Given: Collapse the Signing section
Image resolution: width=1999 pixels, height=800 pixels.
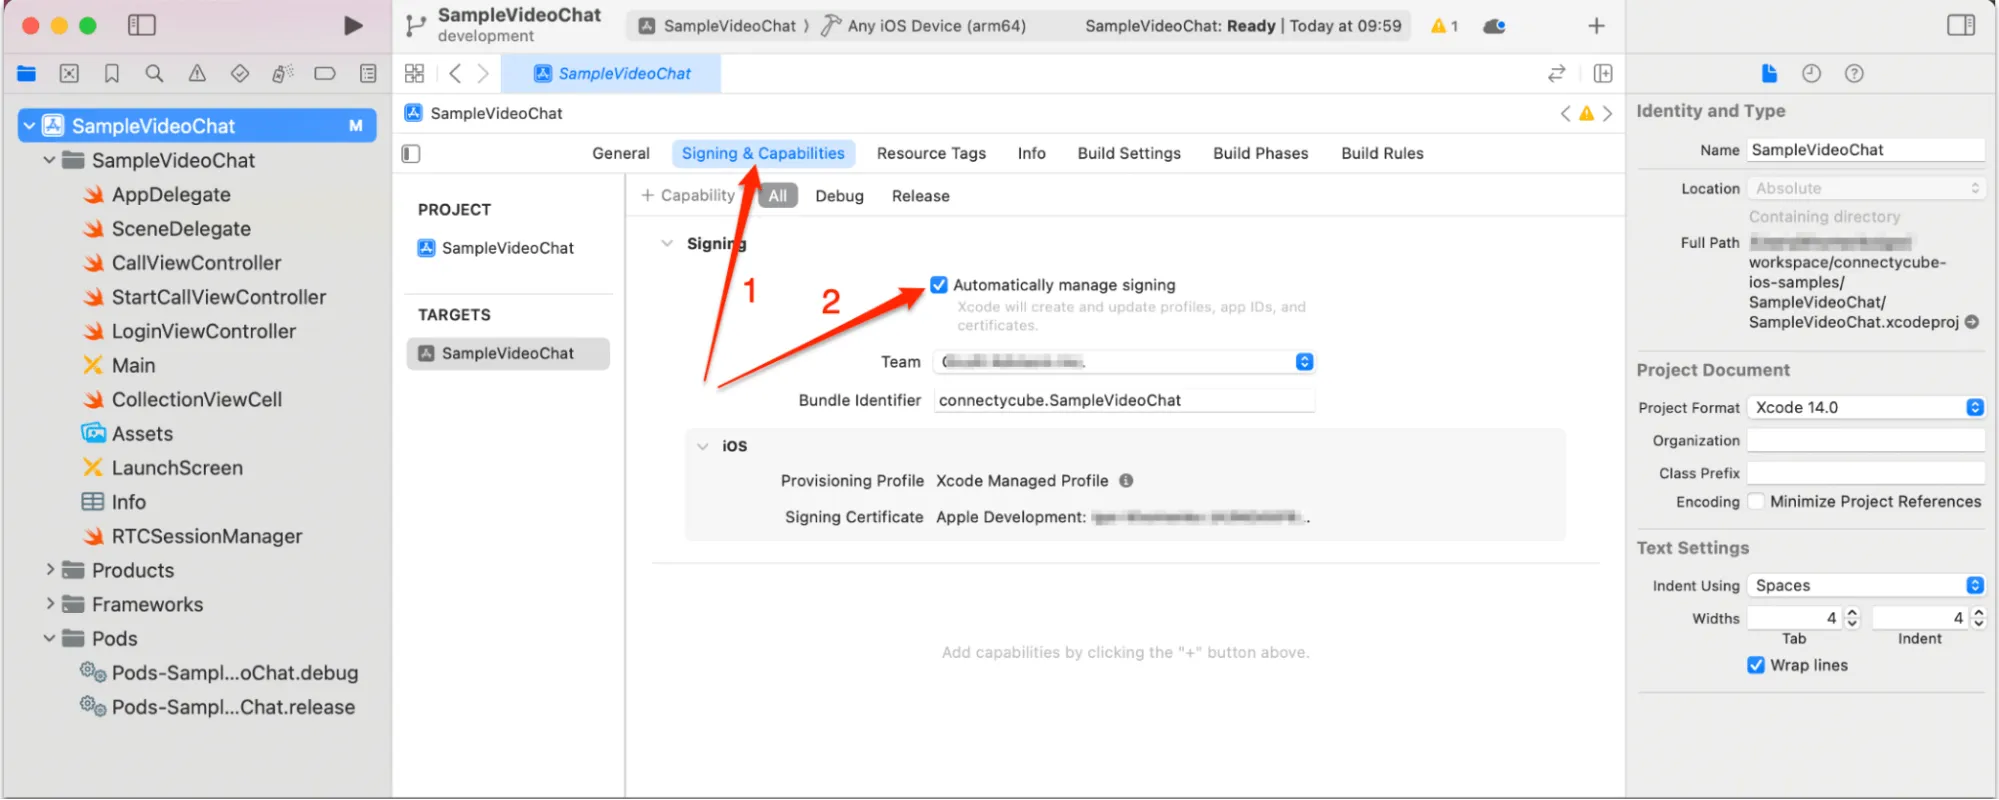Looking at the screenshot, I should (x=667, y=243).
